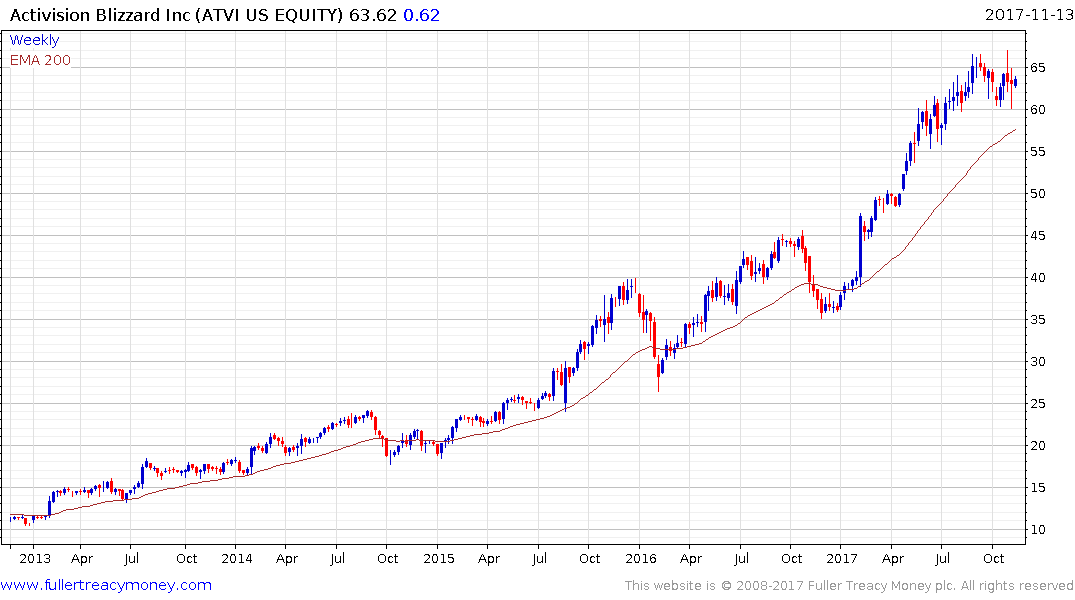Click the 65 price axis label
The image size is (1075, 600).
[x=1037, y=67]
